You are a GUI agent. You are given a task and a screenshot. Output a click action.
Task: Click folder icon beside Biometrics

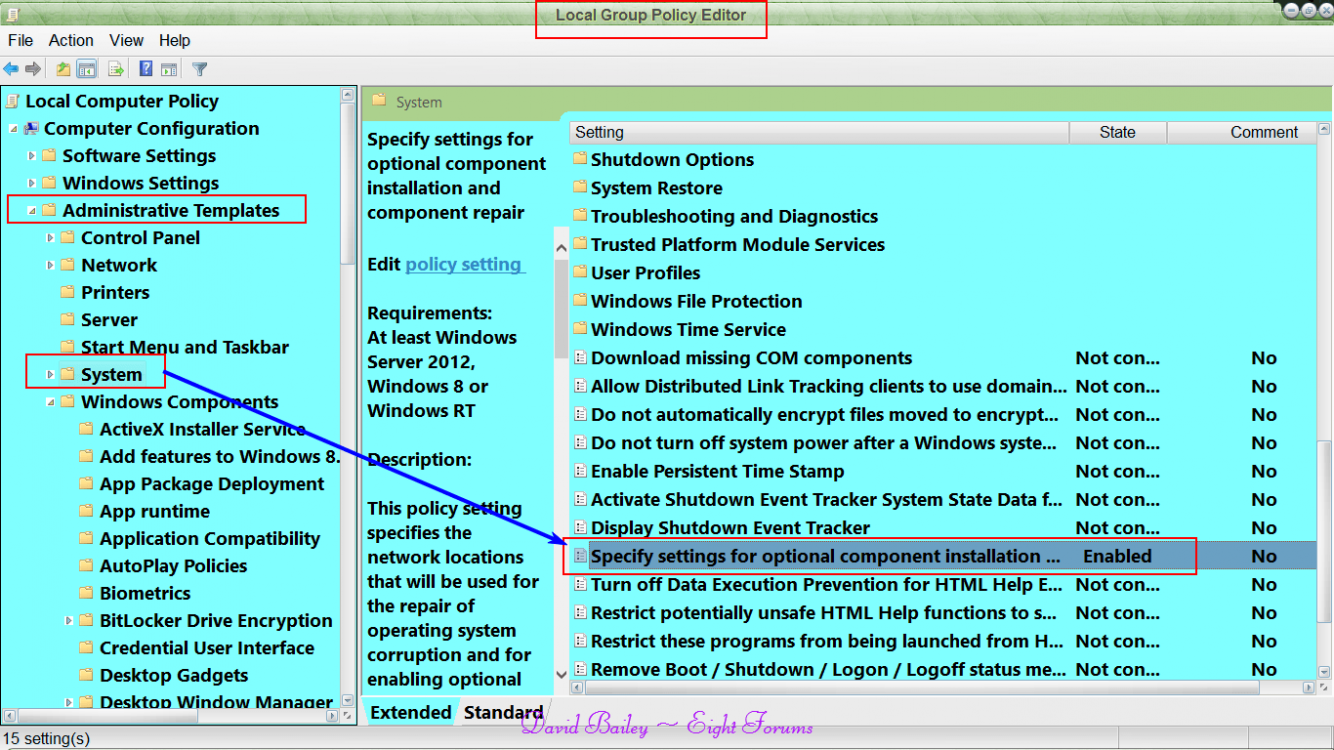coord(86,593)
